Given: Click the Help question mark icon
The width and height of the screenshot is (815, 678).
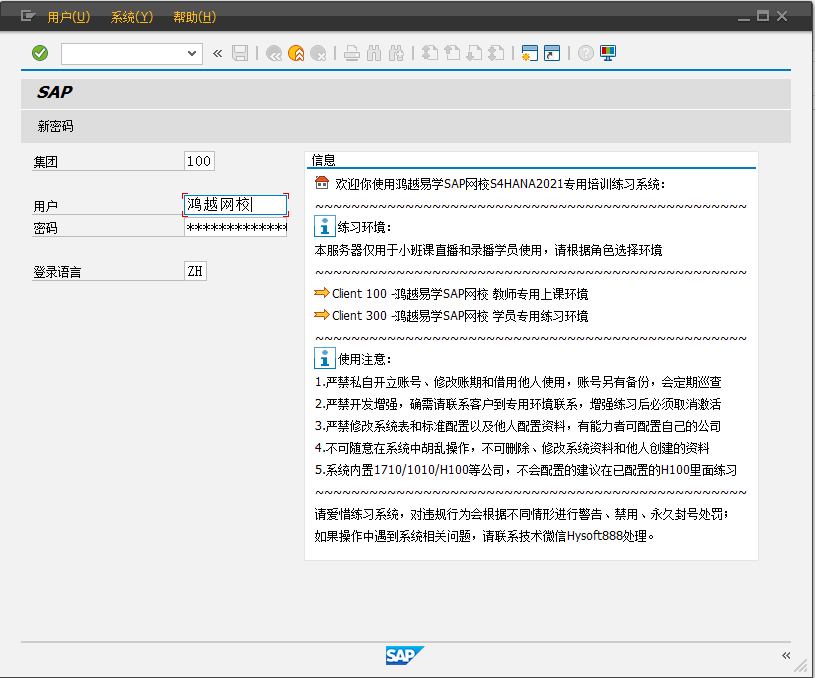Looking at the screenshot, I should [x=586, y=53].
